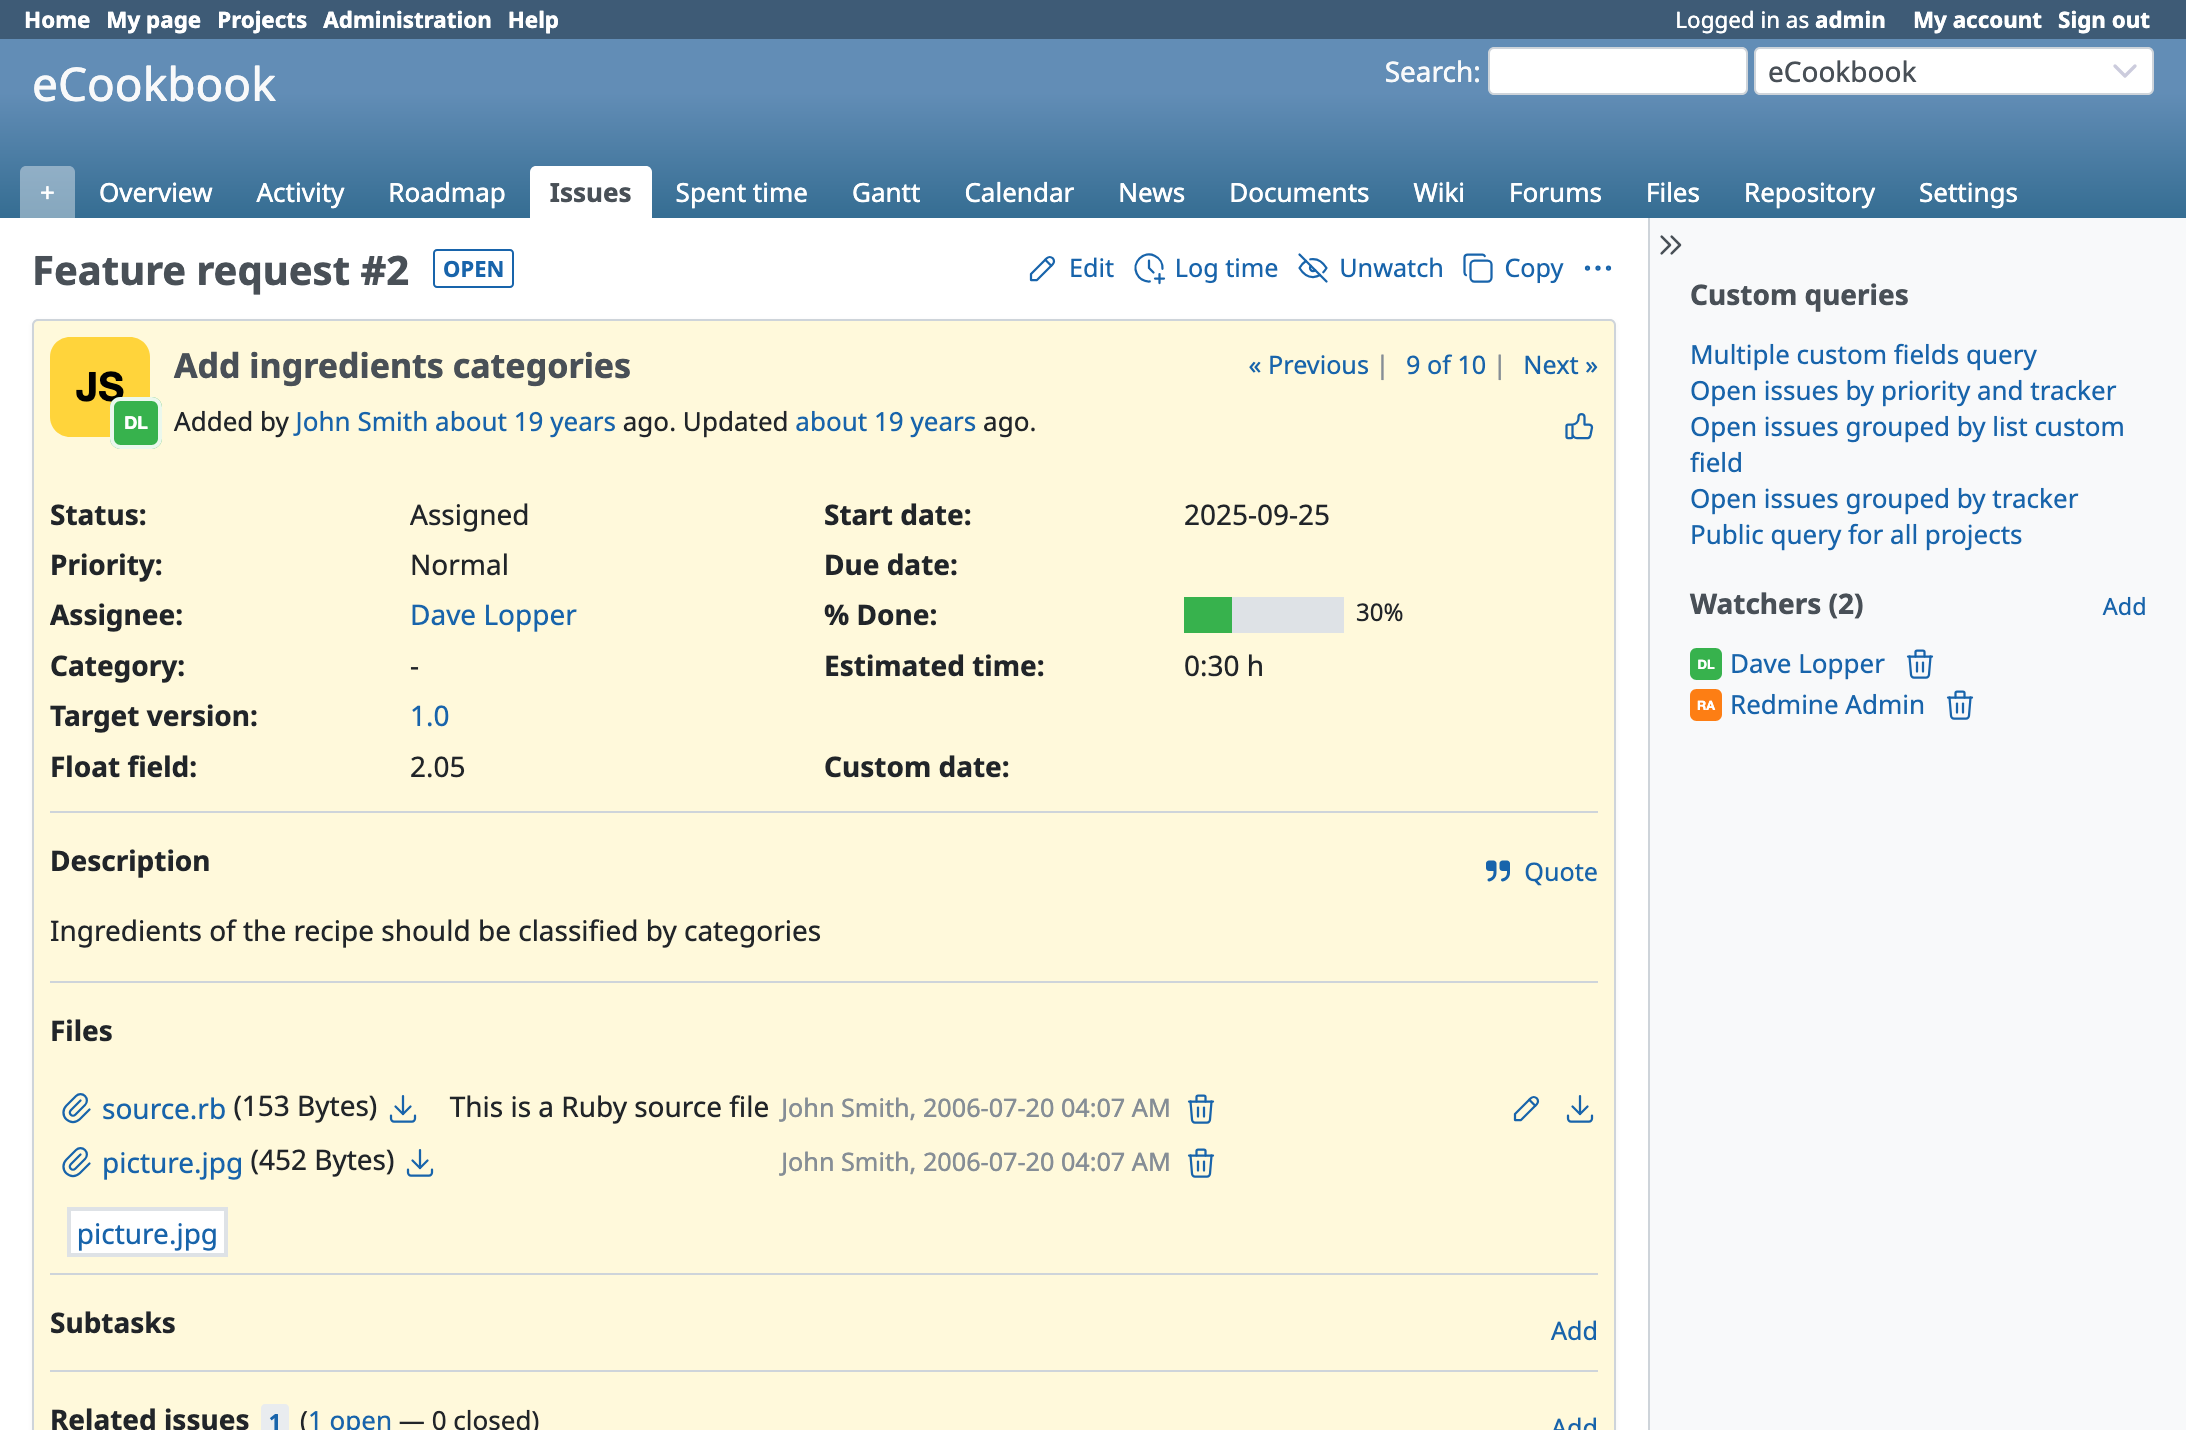Download all files via rightmost download icon

coord(1579,1108)
